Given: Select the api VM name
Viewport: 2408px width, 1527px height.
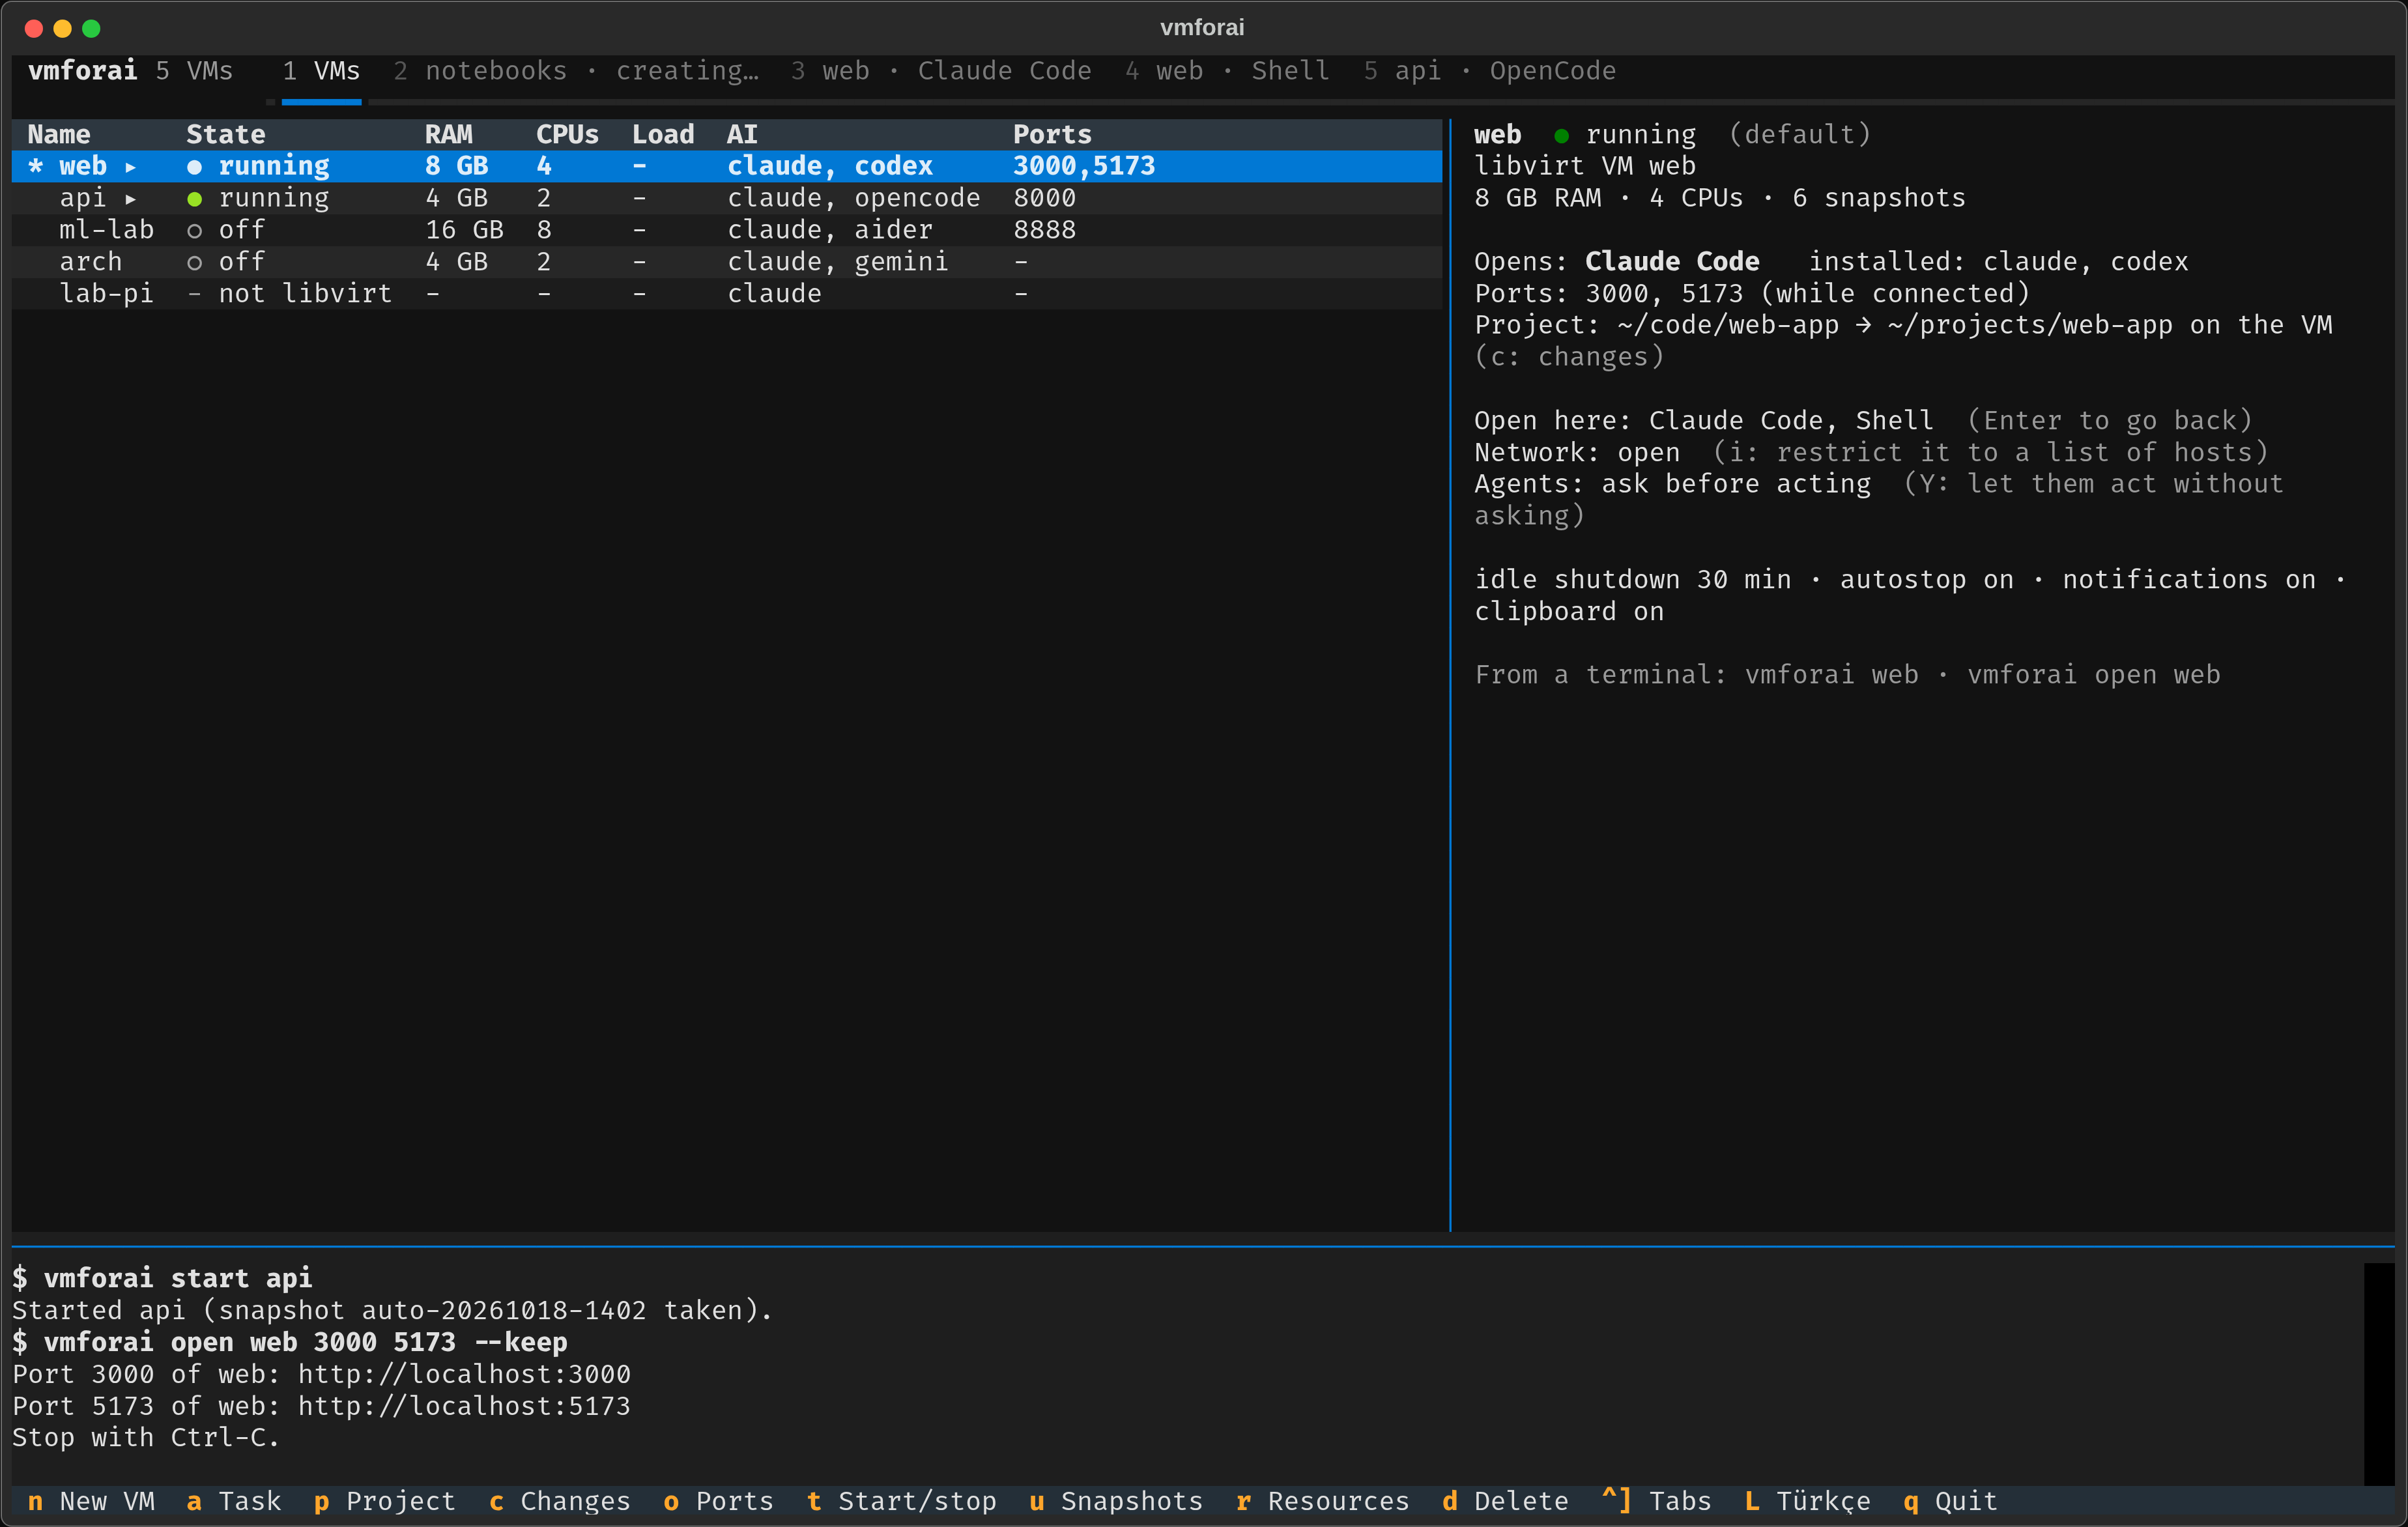Looking at the screenshot, I should pos(82,198).
